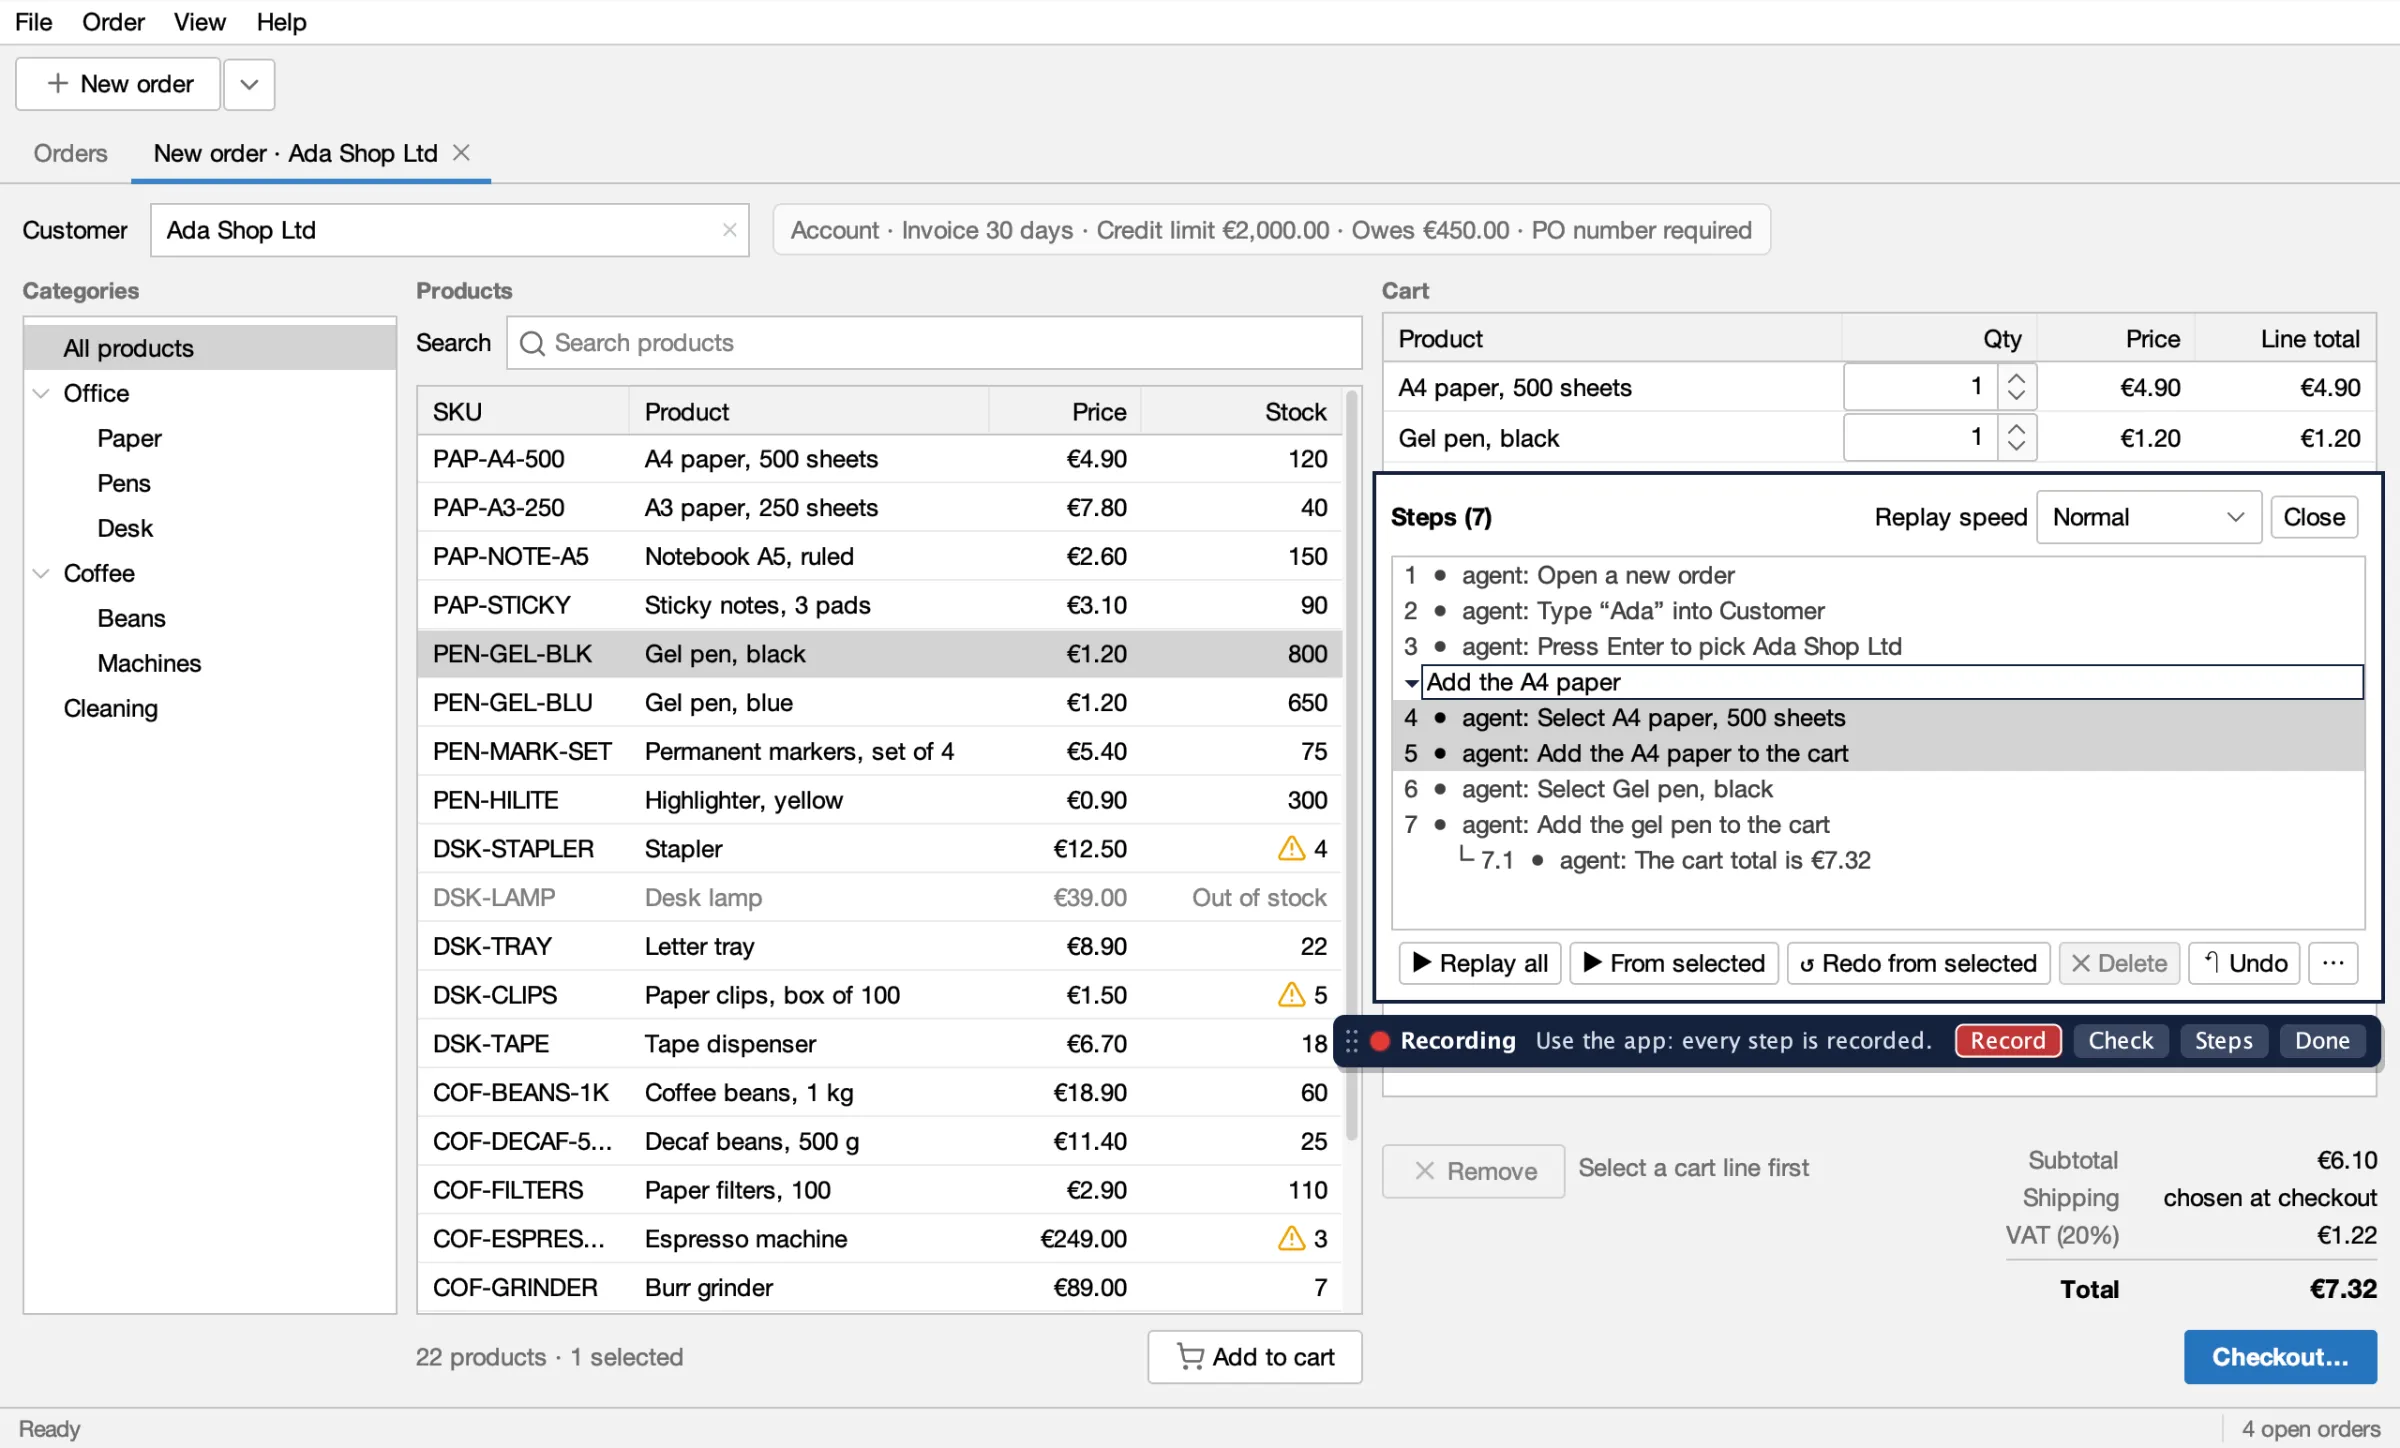Toggle the Record button in recording bar
This screenshot has width=2400, height=1448.
(2008, 1041)
